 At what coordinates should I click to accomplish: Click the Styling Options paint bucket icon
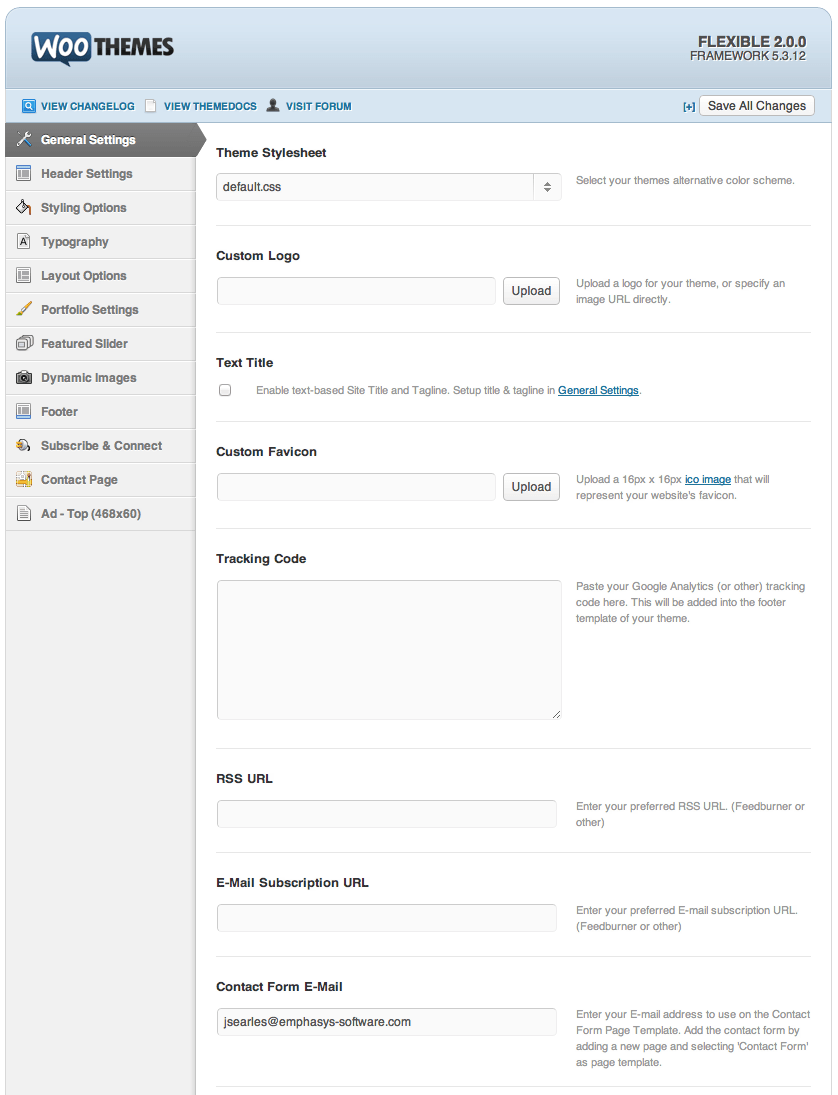pos(24,208)
